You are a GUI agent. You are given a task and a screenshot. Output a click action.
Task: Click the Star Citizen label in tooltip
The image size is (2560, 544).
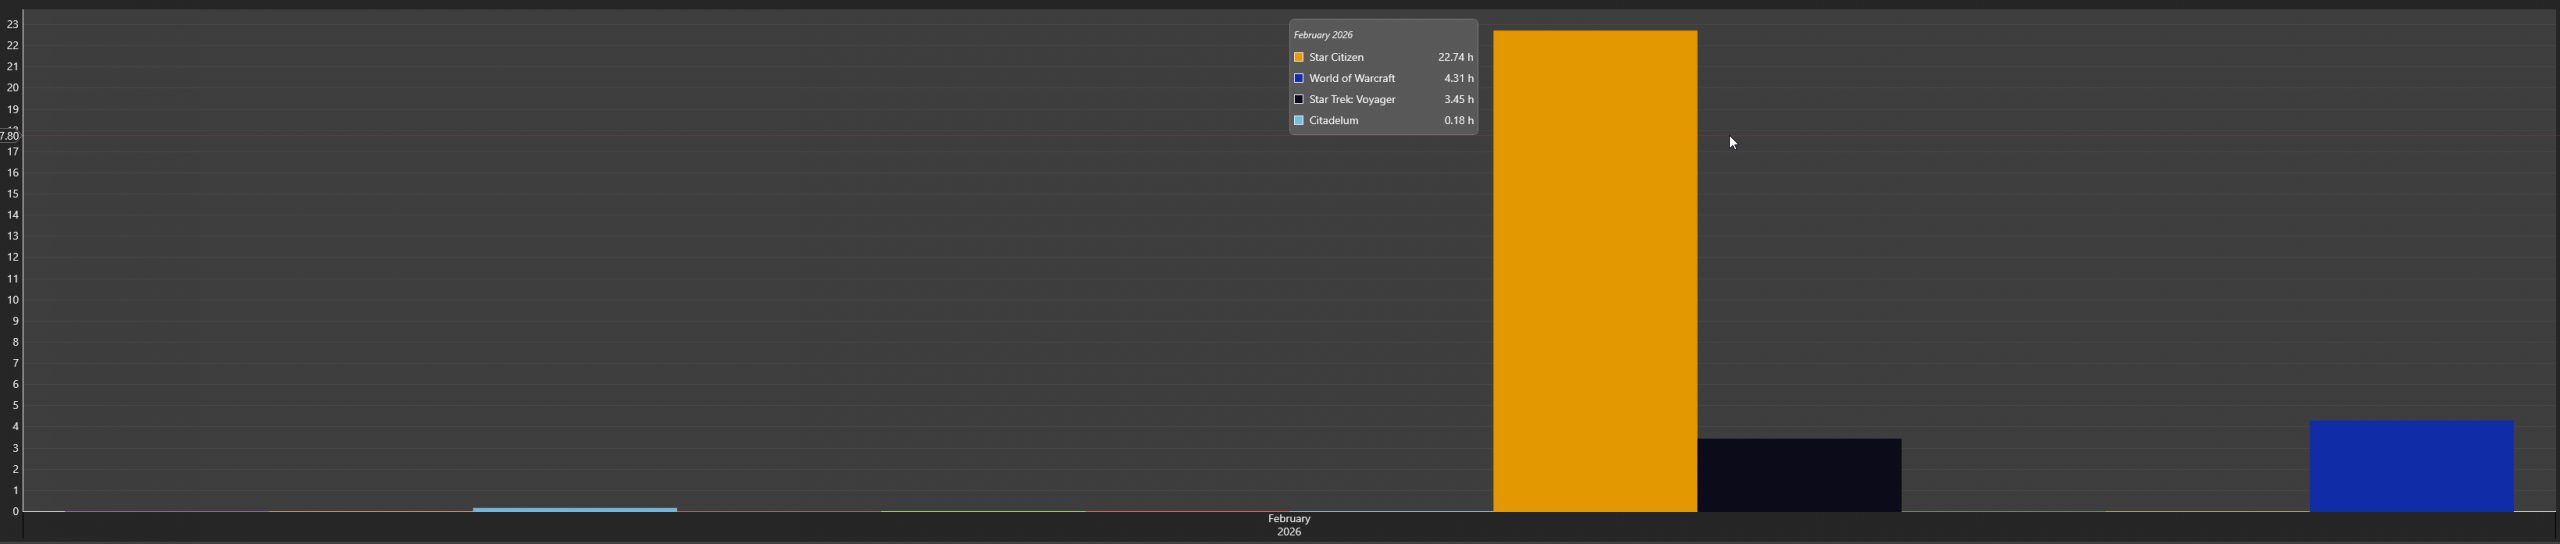coord(1336,57)
